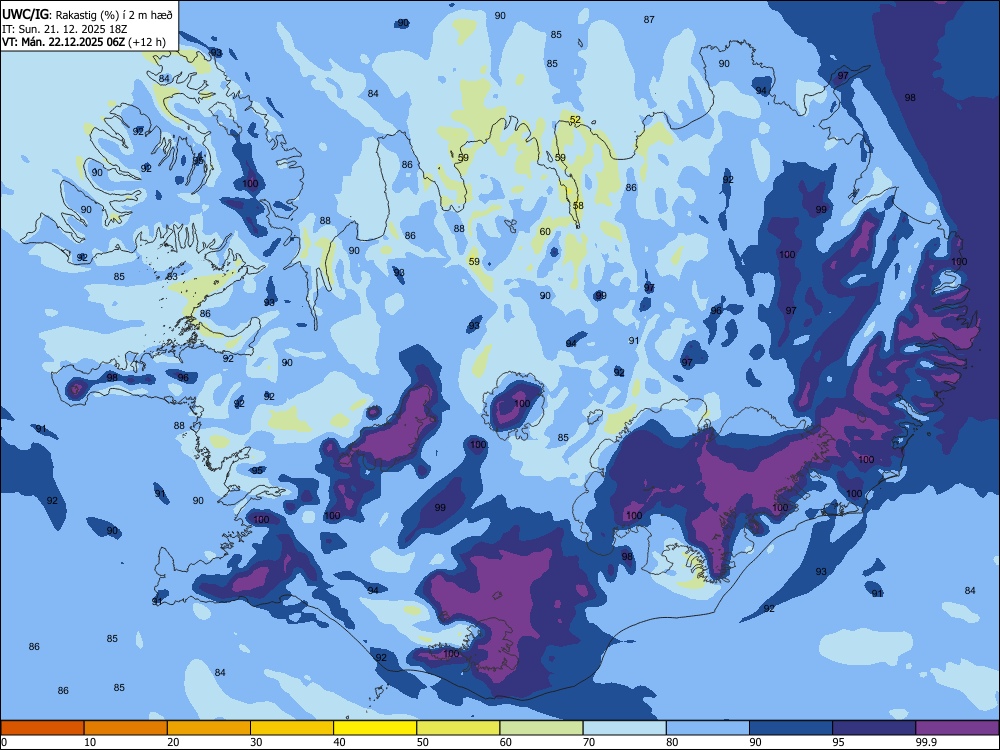The height and width of the screenshot is (750, 1000).
Task: Click the '80' legend scale label
Action: (672, 742)
